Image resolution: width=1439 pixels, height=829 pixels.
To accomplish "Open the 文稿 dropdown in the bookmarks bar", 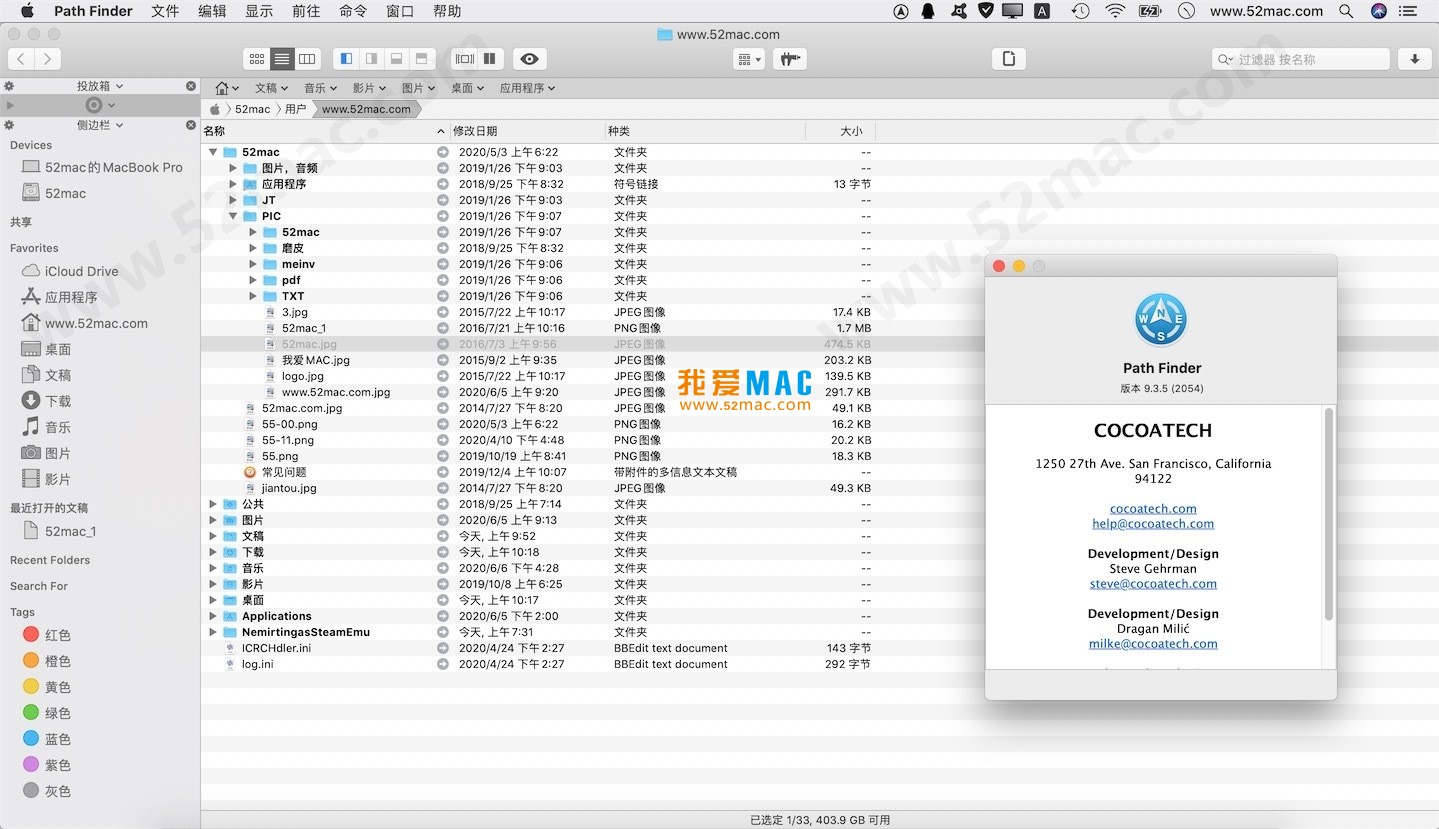I will pyautogui.click(x=270, y=88).
